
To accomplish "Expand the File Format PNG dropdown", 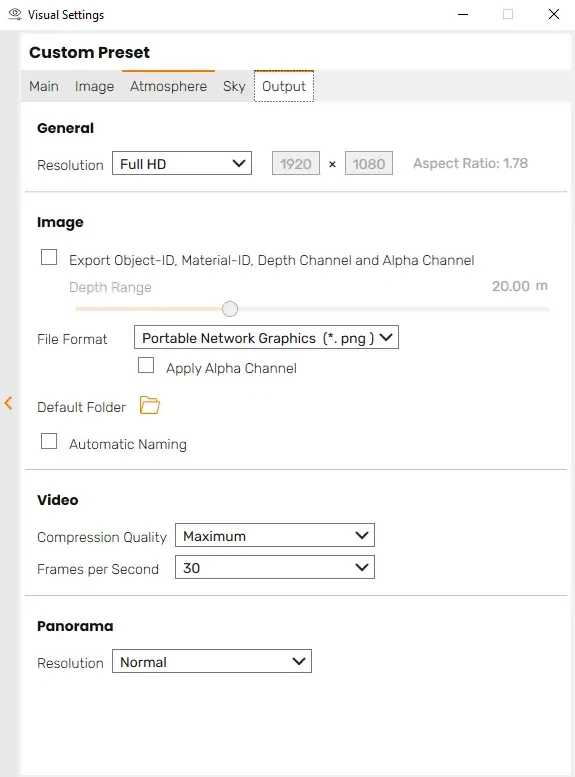I will [266, 337].
